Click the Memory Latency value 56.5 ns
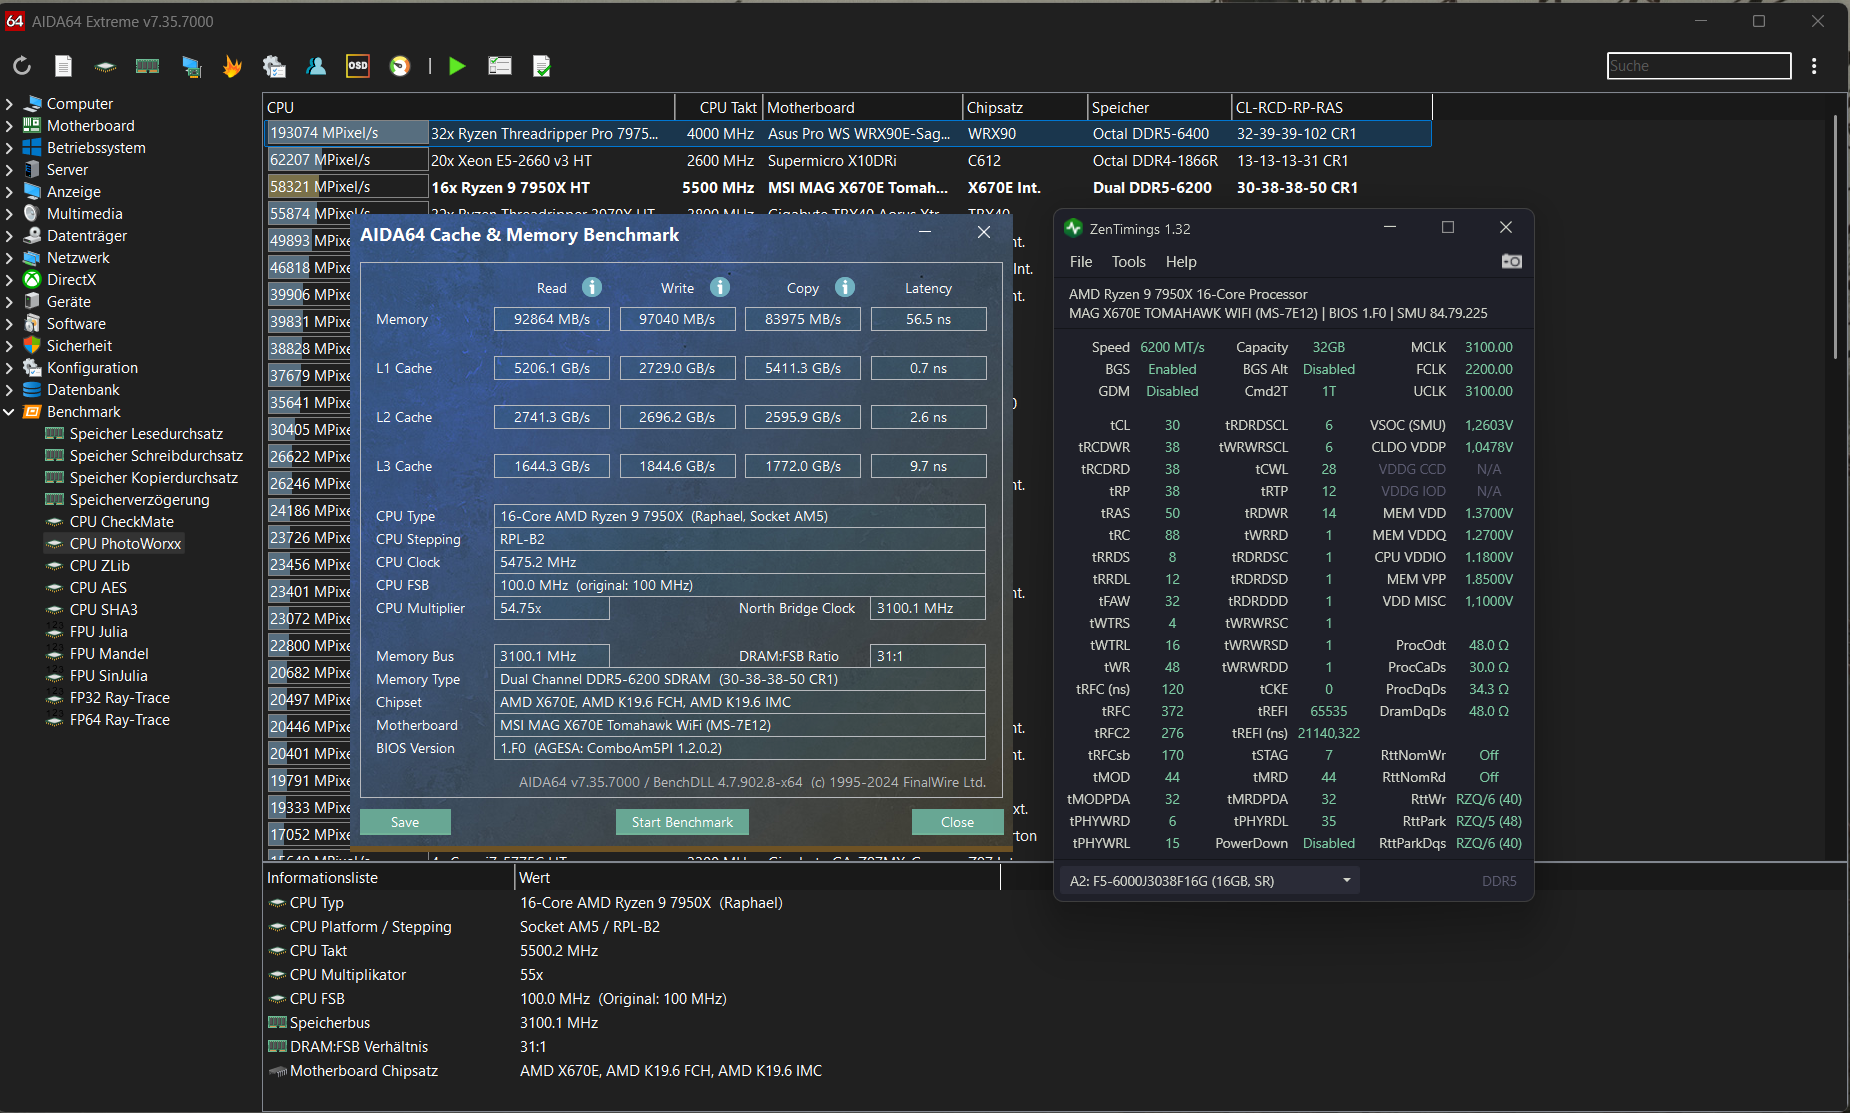Viewport: 1850px width, 1113px height. coord(928,319)
